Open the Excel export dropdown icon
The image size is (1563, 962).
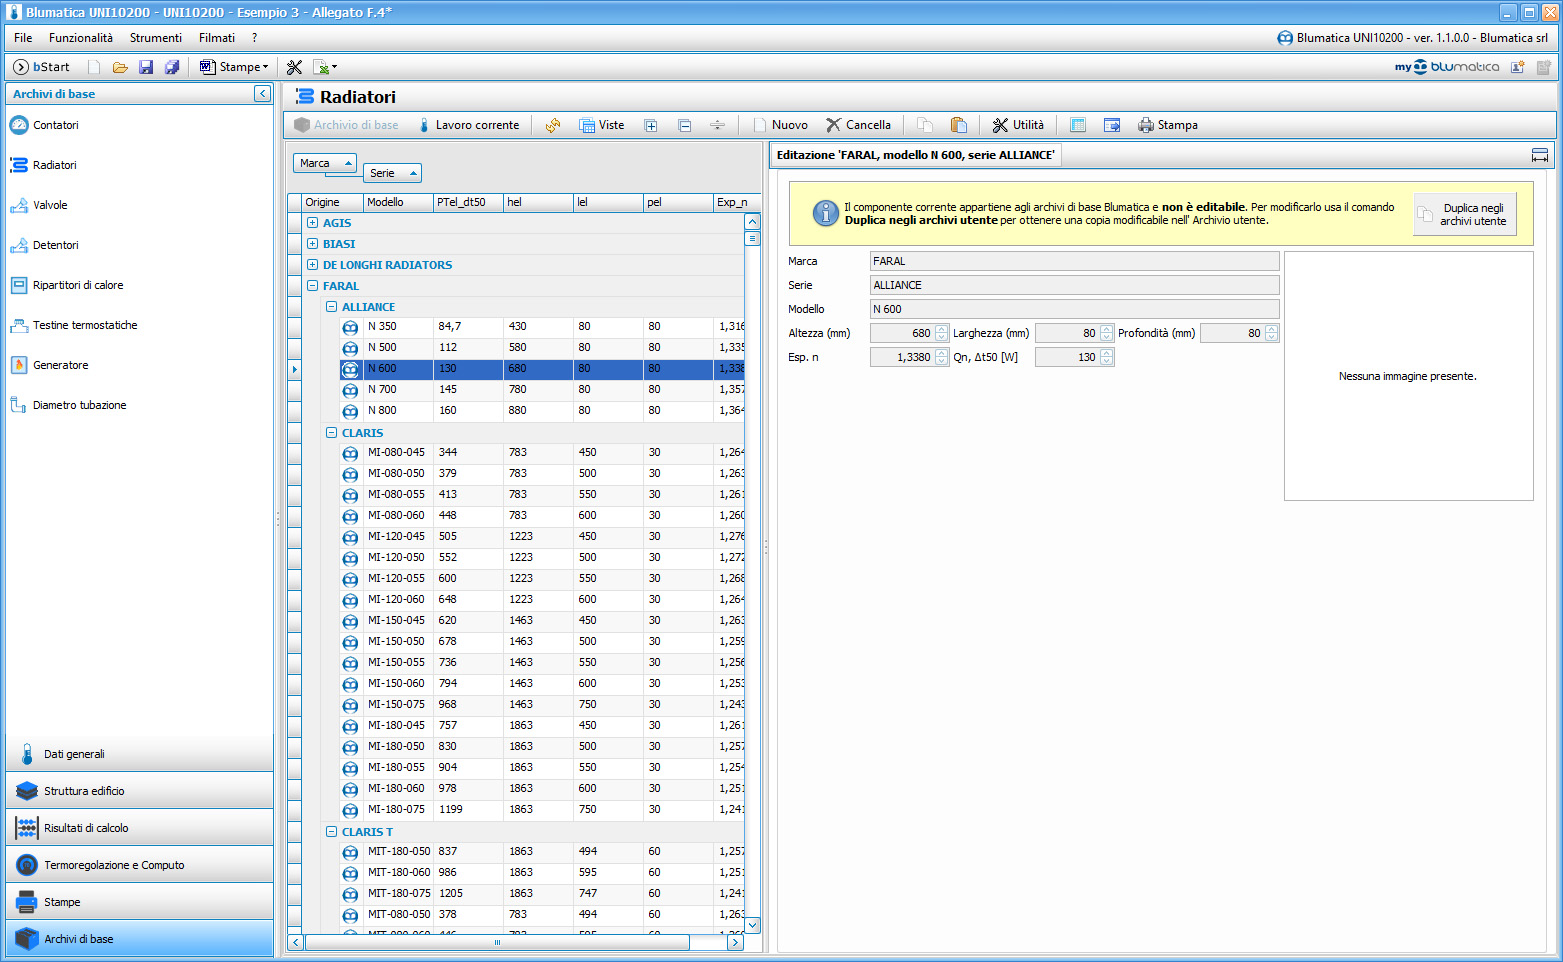click(x=325, y=67)
